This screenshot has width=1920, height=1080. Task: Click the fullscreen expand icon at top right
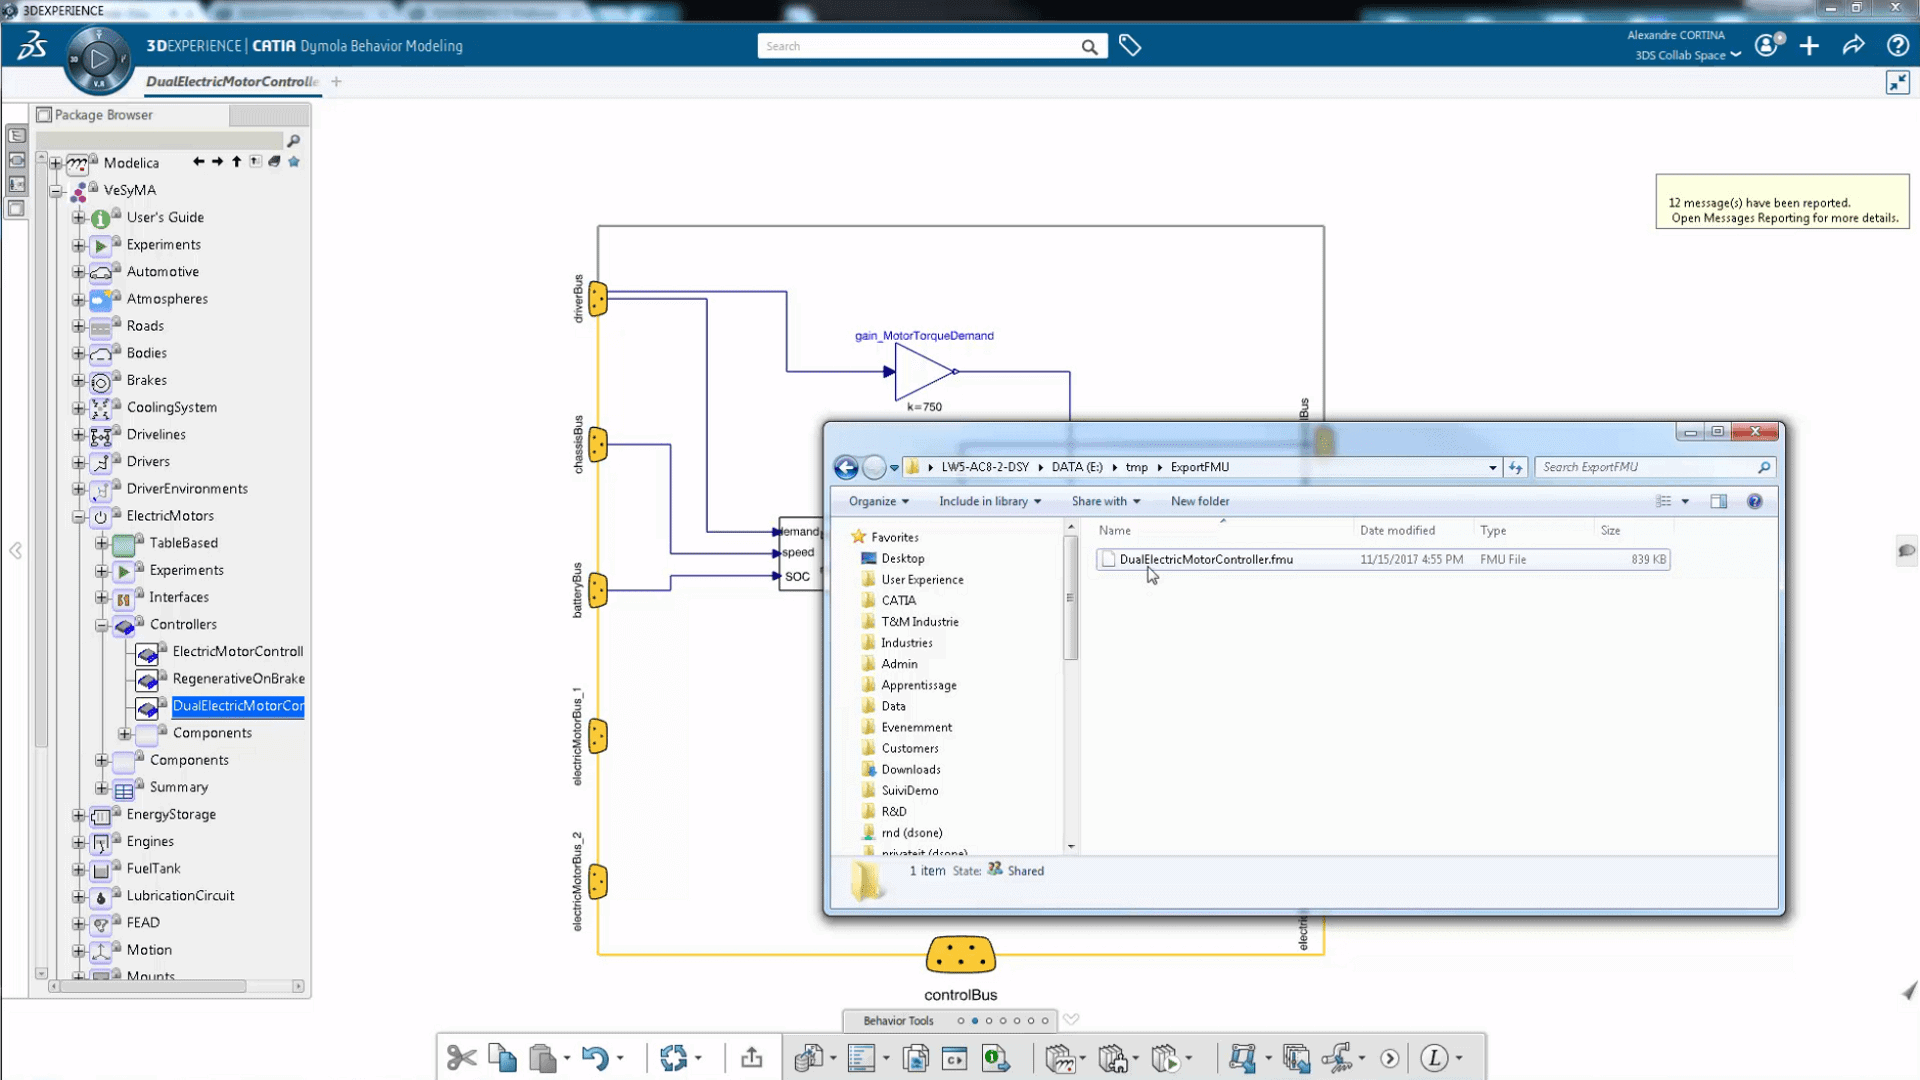coord(1897,83)
